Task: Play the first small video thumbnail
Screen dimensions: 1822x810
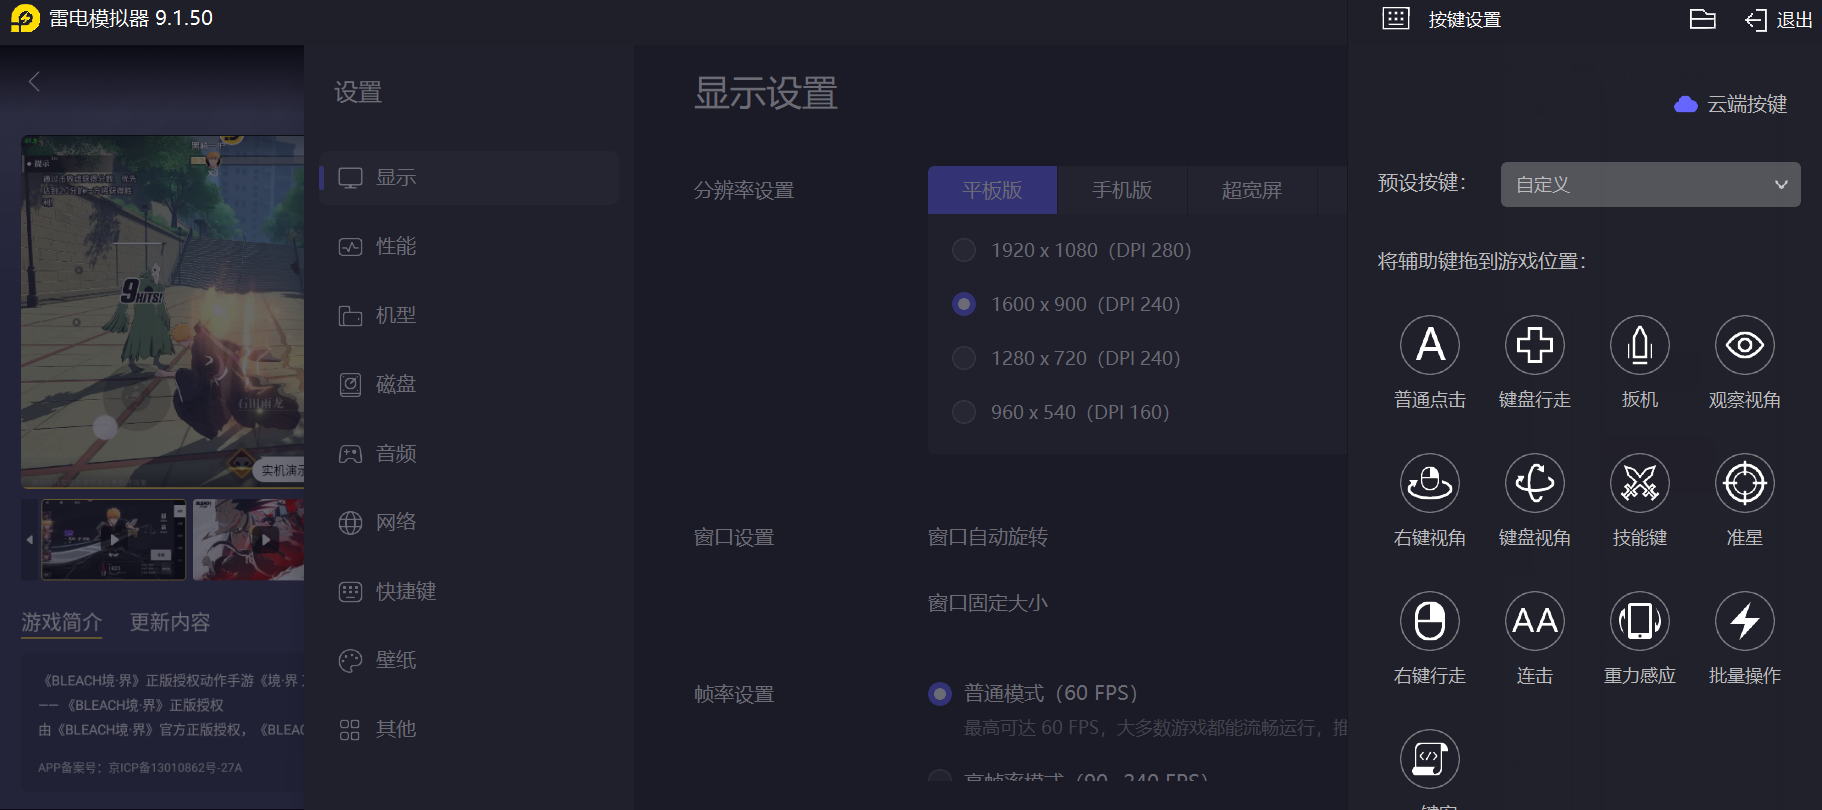Action: (x=114, y=540)
